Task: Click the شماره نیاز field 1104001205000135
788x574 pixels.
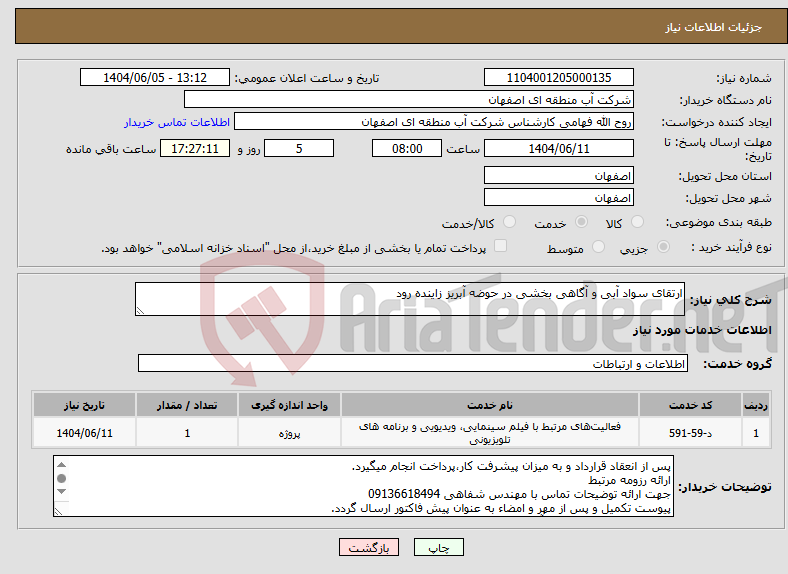Action: pos(558,77)
